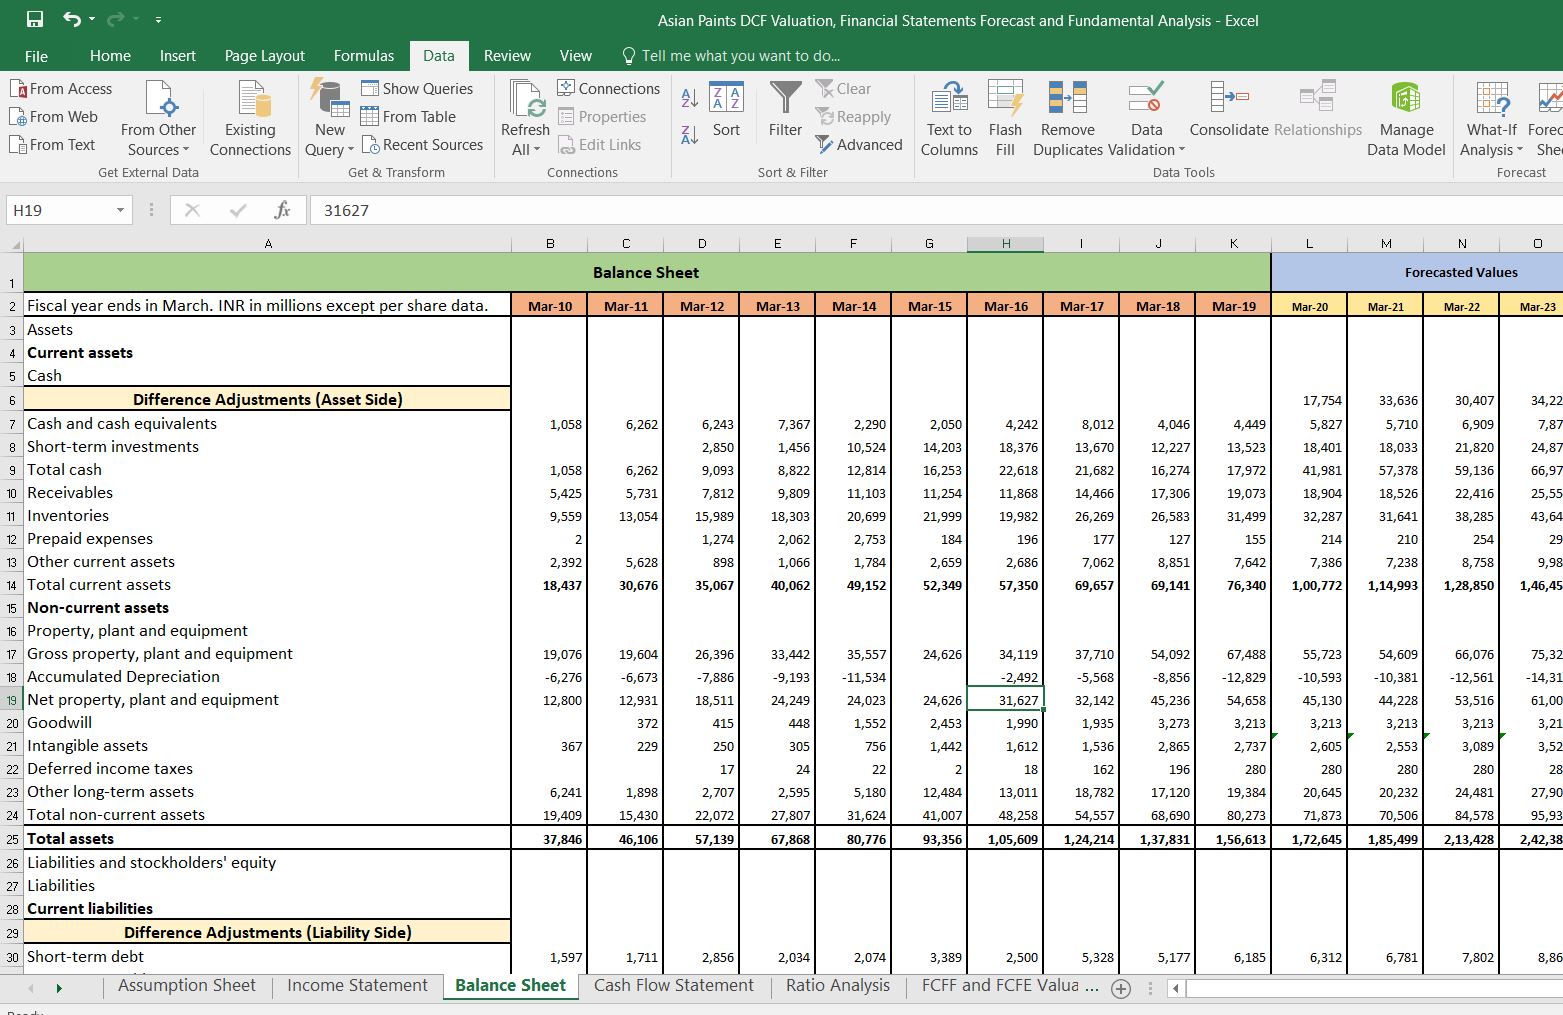Screen dimensions: 1563x1015
Task: Click the Insert Function fx icon
Action: [282, 210]
